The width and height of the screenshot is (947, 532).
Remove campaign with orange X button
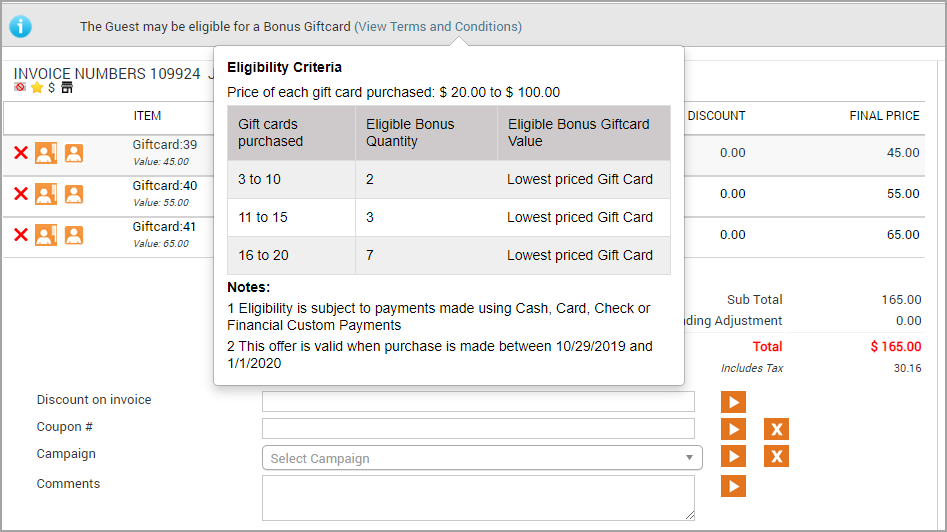pos(776,456)
